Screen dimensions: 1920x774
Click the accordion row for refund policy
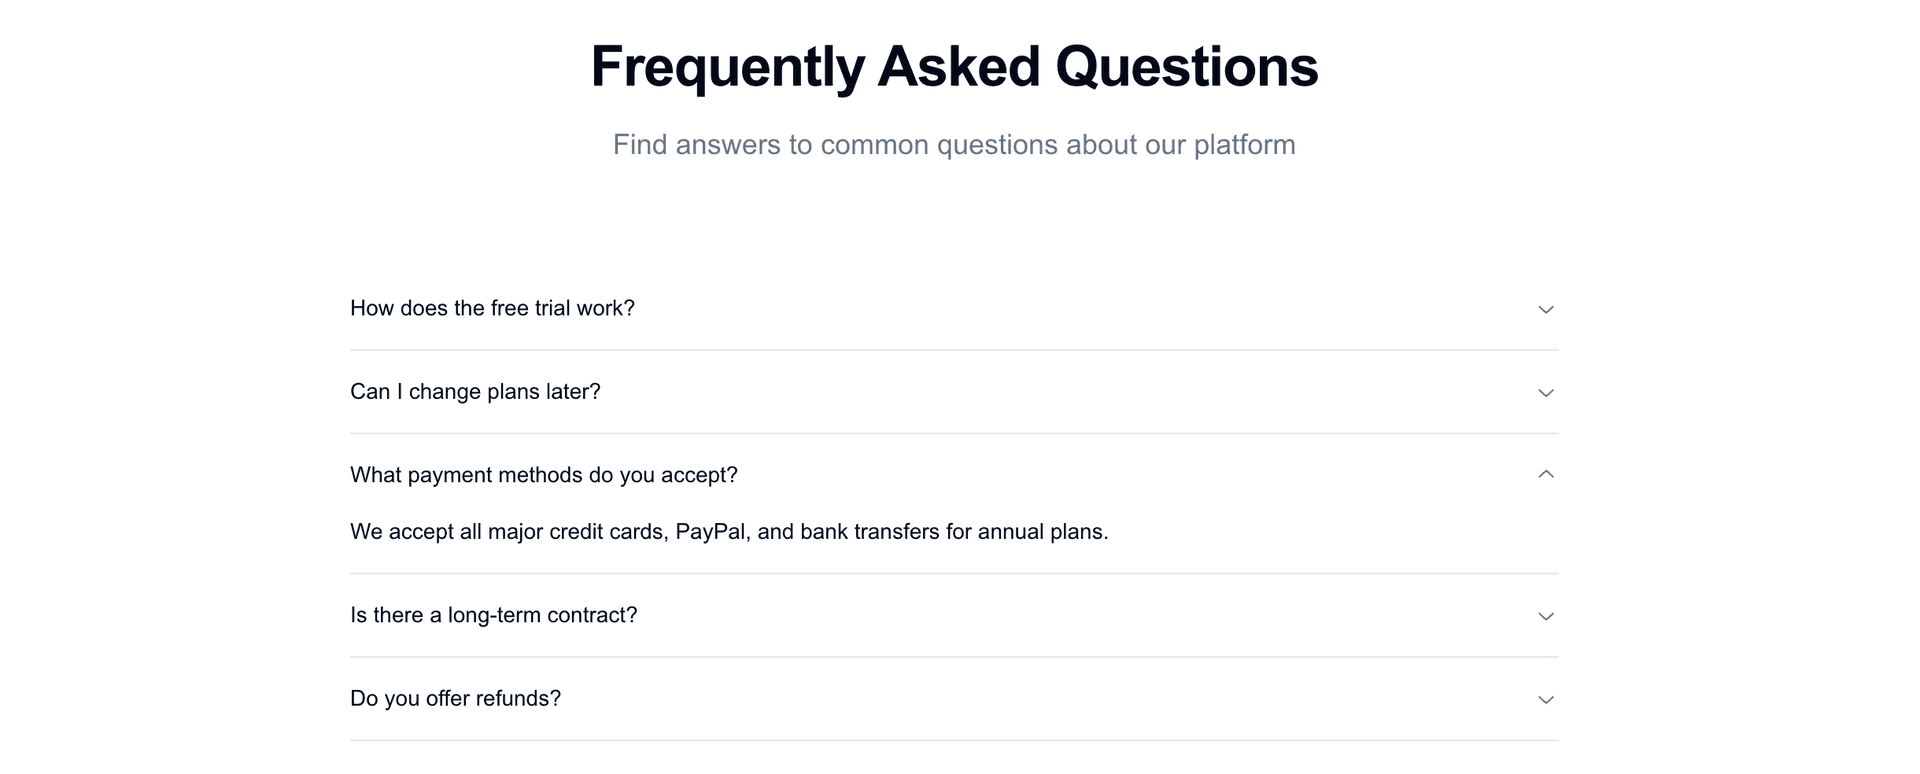point(953,698)
